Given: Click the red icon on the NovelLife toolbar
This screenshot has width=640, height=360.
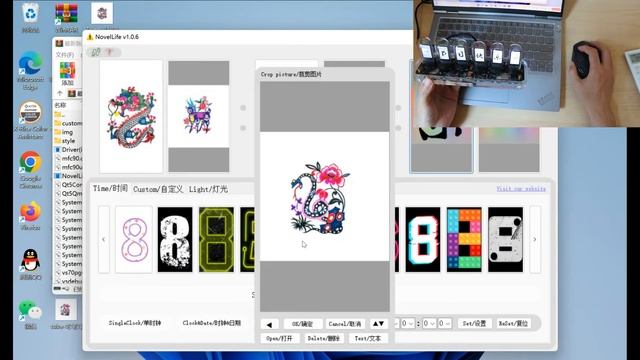Looking at the screenshot, I should click(109, 52).
